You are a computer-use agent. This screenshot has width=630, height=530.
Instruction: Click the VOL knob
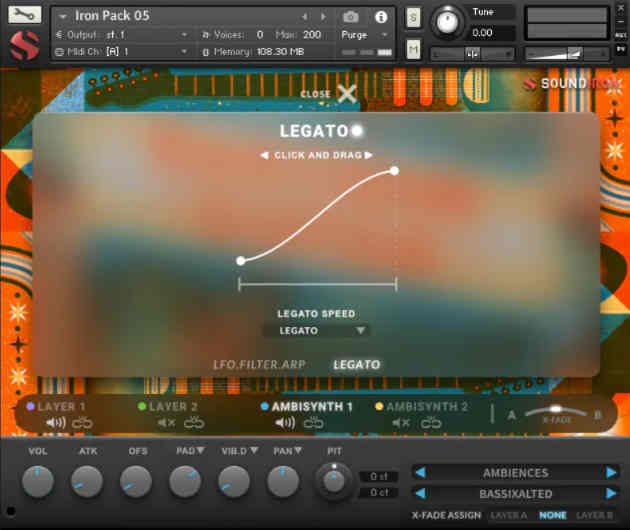pyautogui.click(x=37, y=482)
